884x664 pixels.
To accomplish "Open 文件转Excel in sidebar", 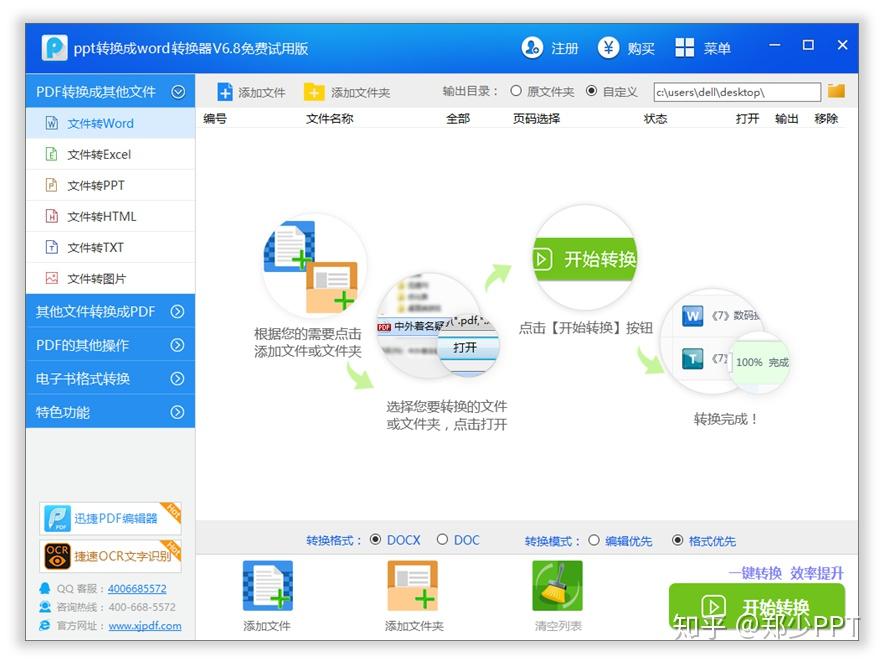I will (110, 154).
